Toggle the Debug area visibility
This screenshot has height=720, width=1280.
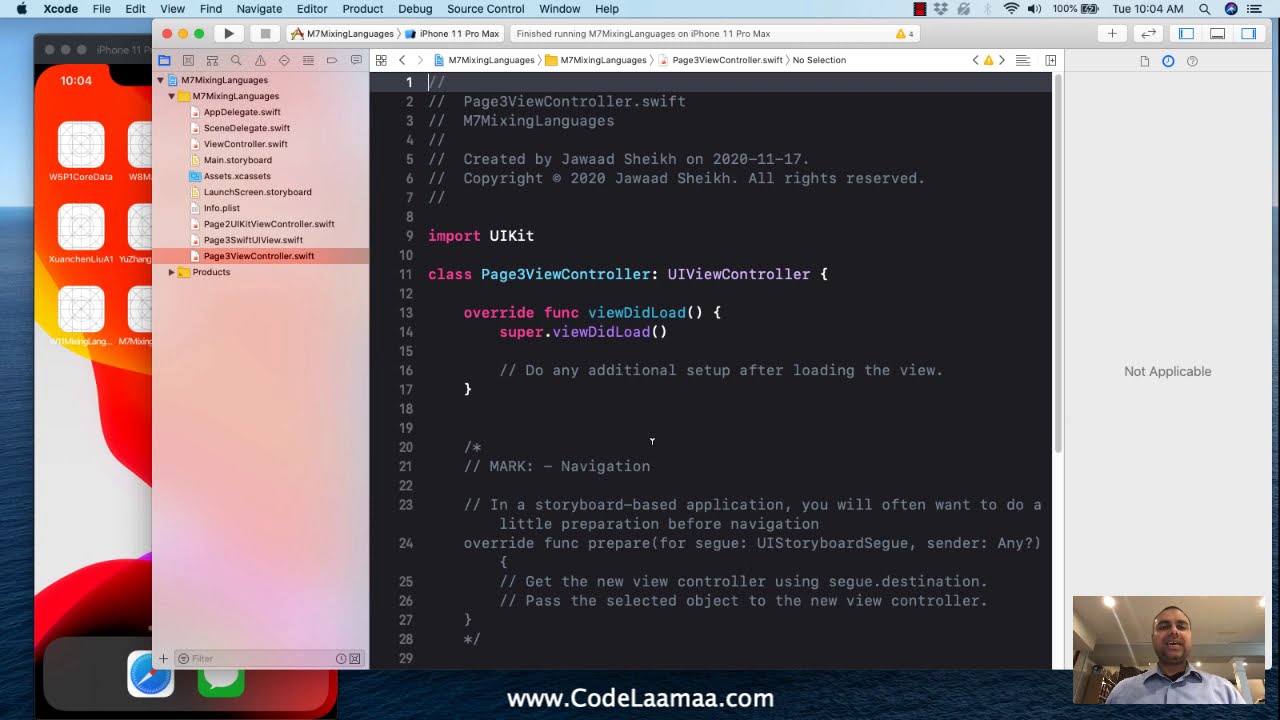[1217, 34]
